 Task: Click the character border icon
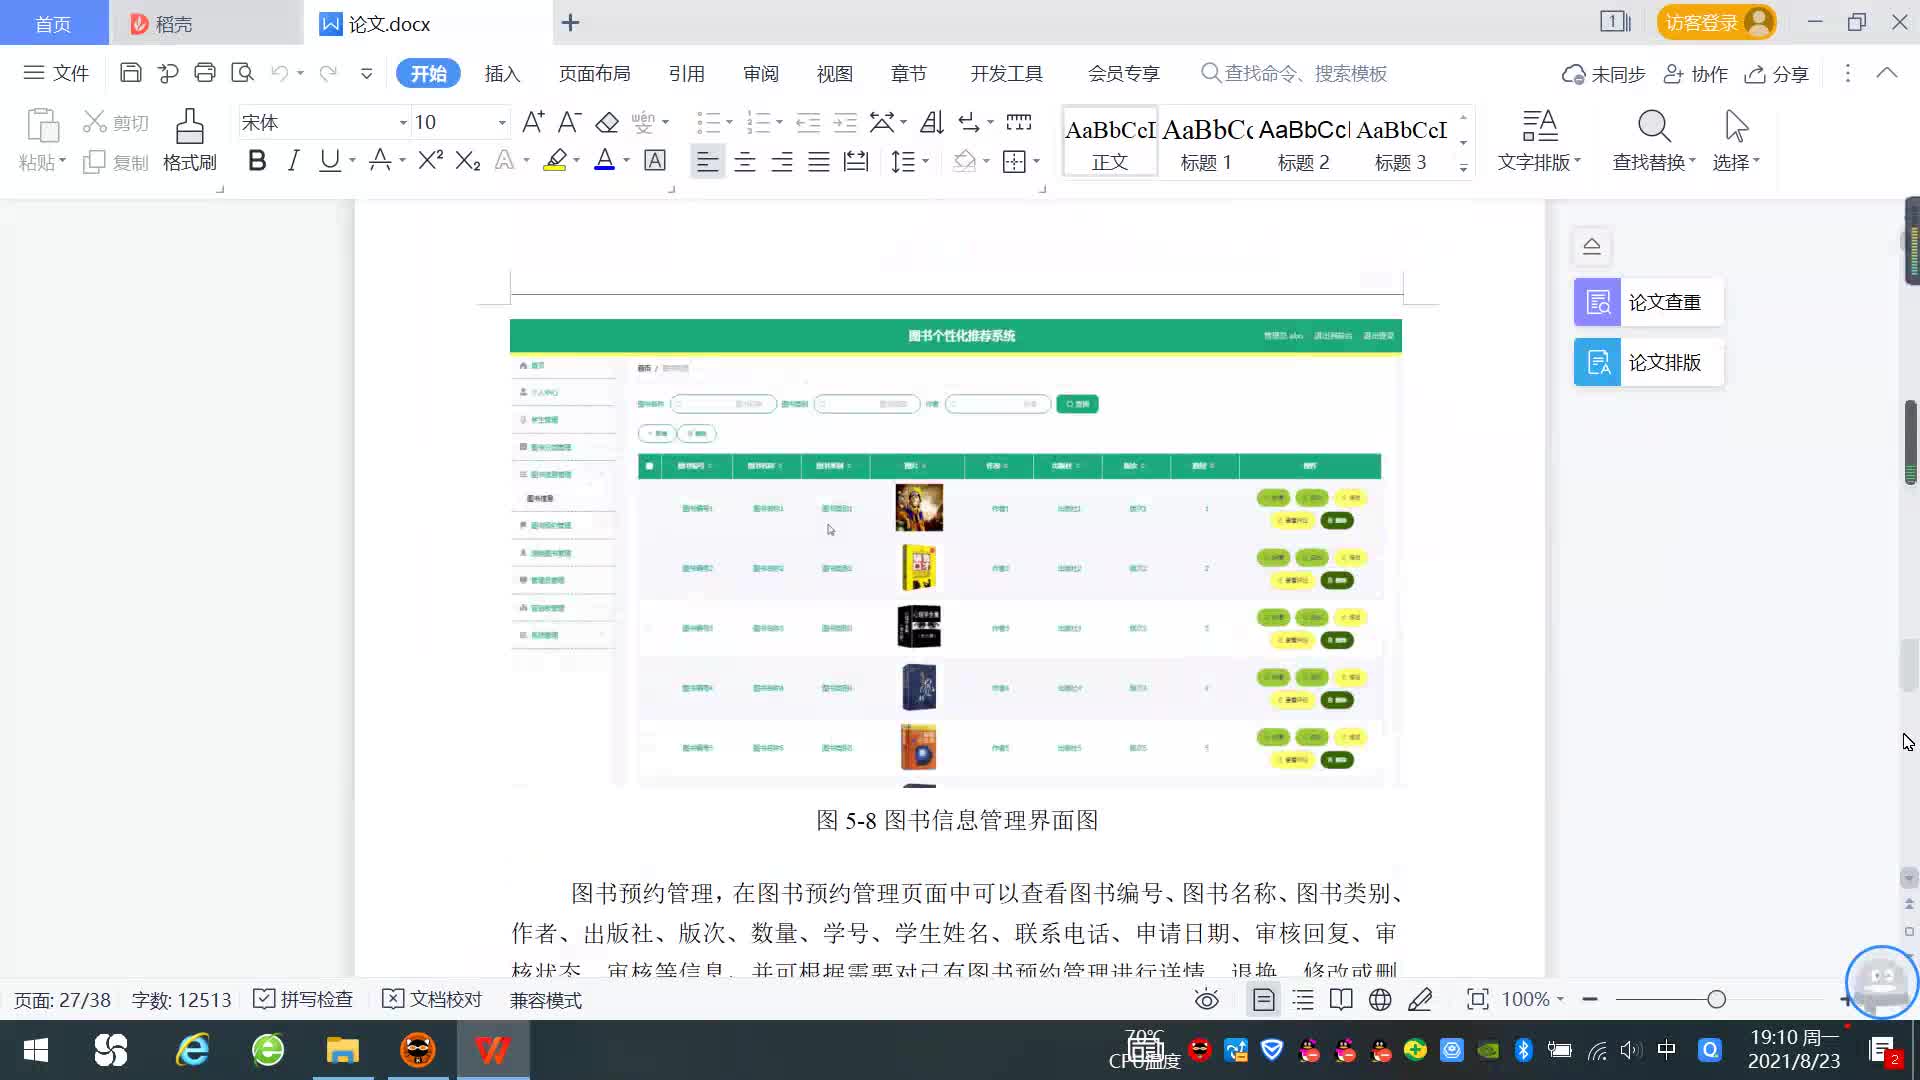(655, 160)
